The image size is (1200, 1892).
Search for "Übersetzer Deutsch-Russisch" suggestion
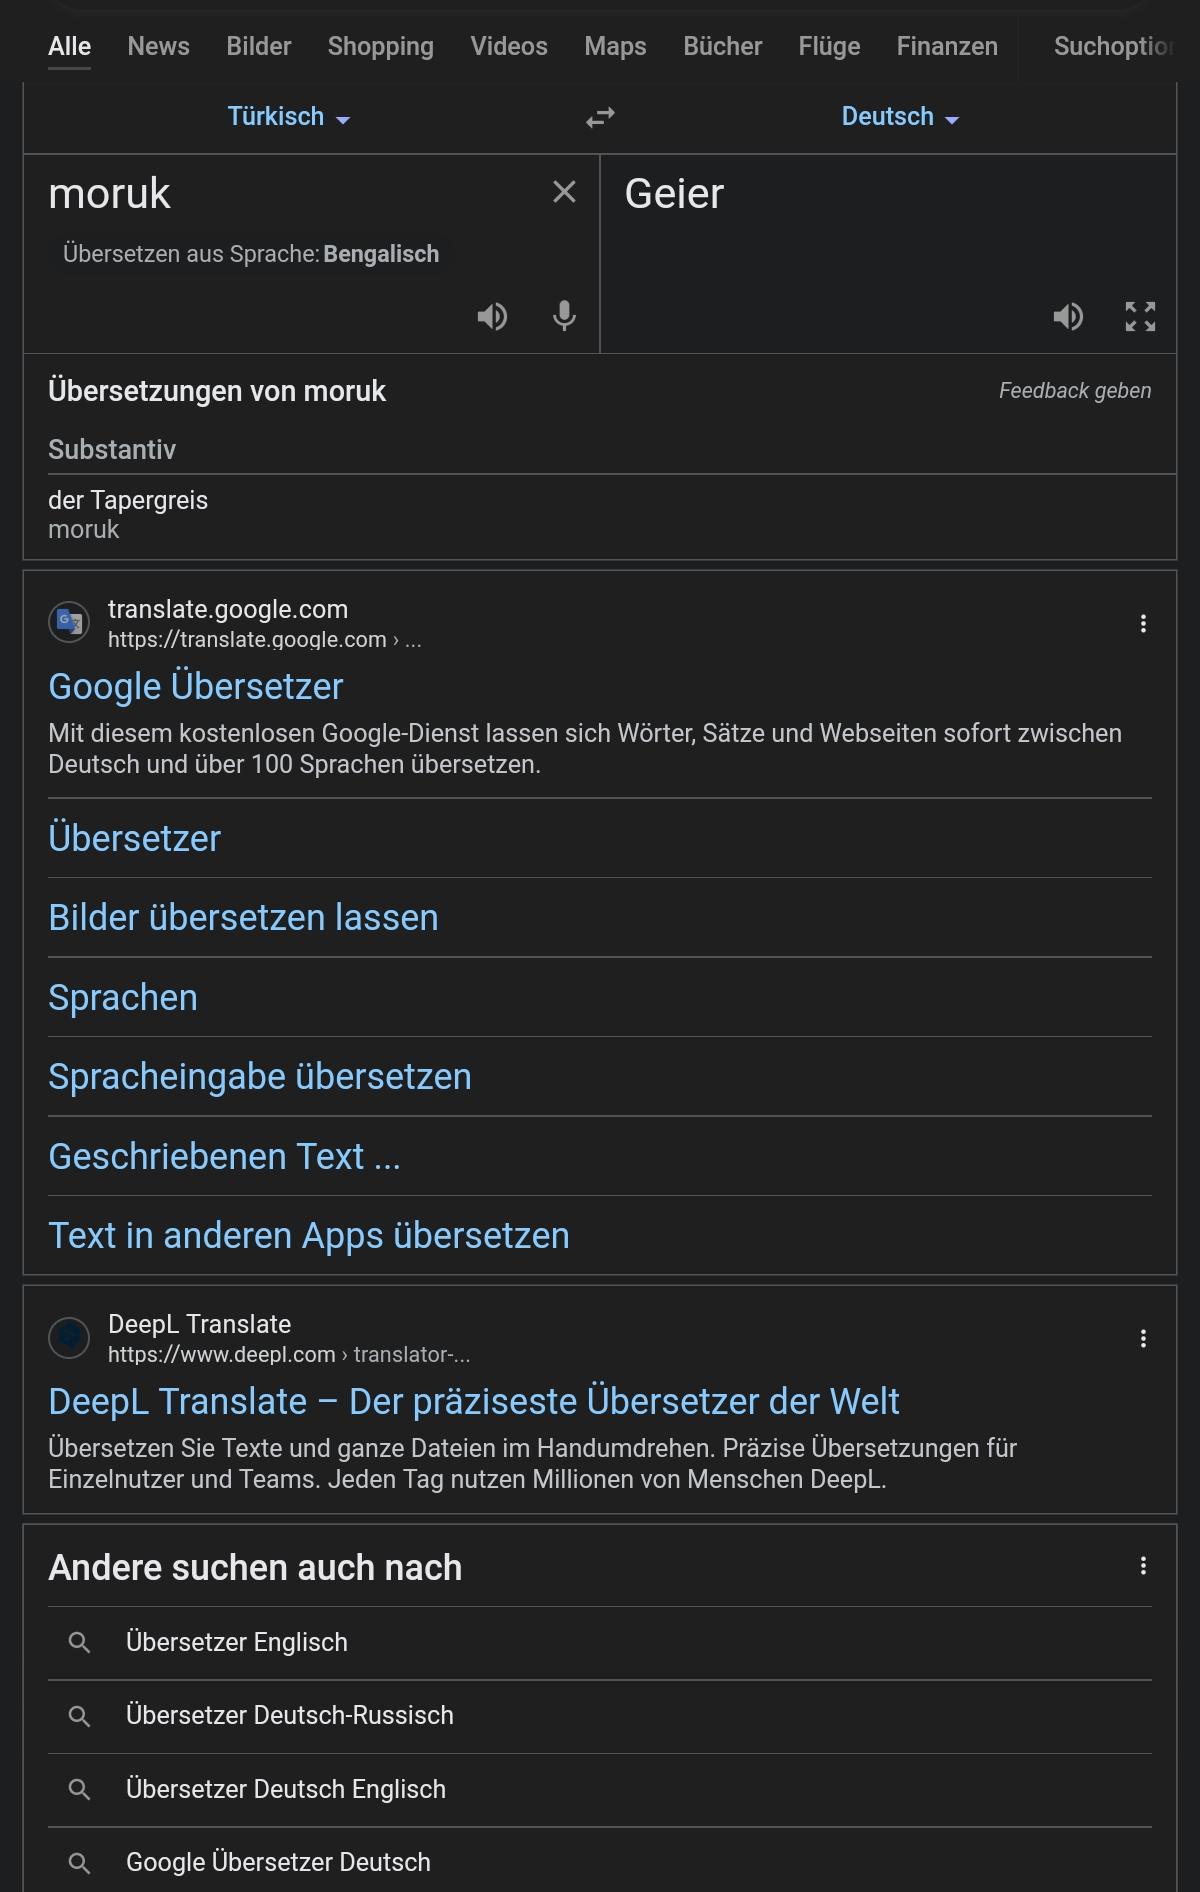290,1715
